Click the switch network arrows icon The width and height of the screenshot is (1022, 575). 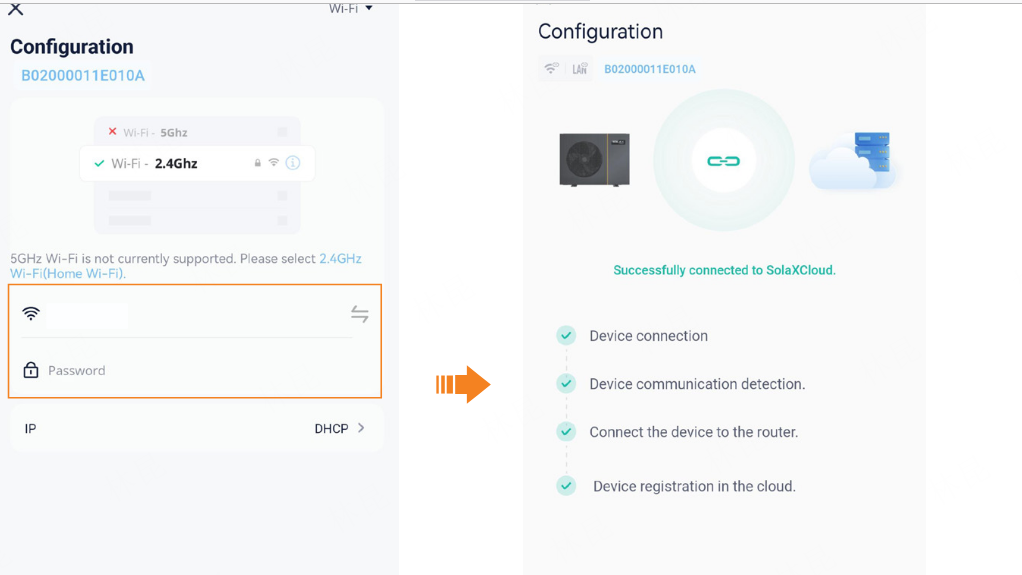click(x=360, y=315)
